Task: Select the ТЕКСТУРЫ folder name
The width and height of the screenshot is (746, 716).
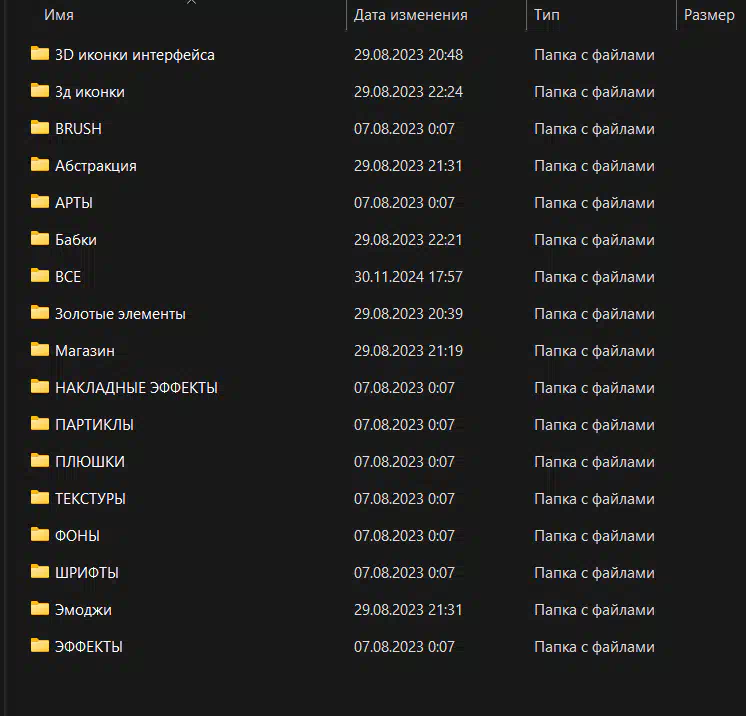Action: point(90,499)
